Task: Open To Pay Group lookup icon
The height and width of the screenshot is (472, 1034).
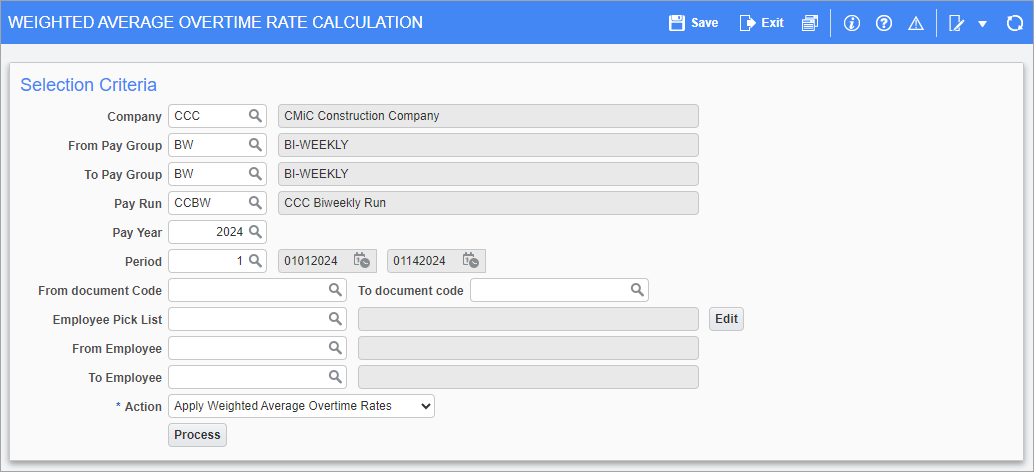Action: click(x=255, y=174)
